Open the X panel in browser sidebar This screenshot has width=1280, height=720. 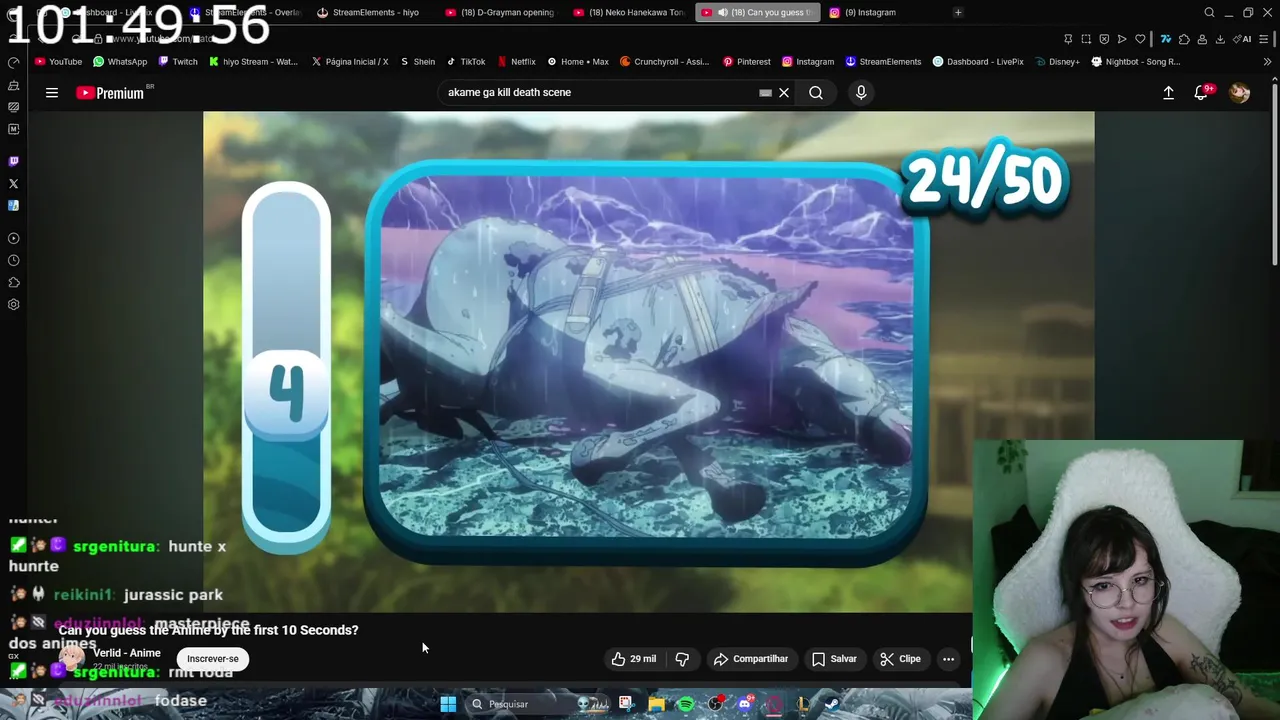[x=13, y=184]
